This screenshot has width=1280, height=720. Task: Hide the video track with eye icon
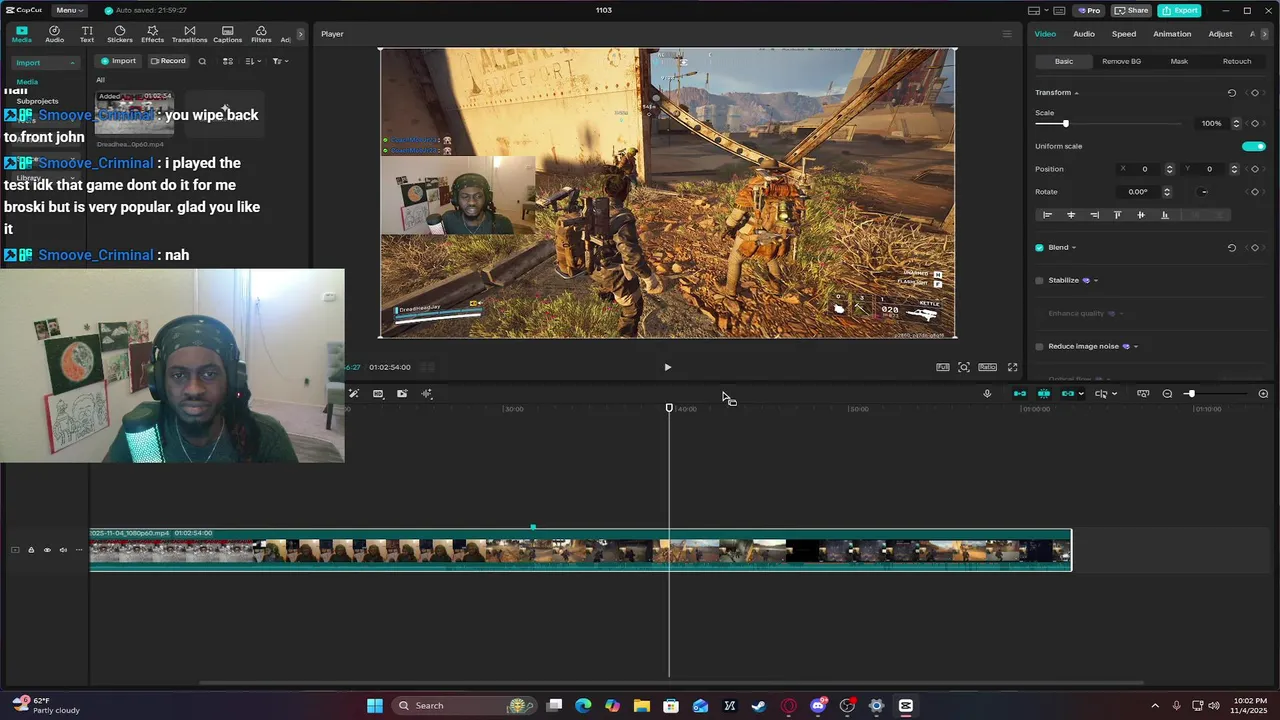pos(47,550)
